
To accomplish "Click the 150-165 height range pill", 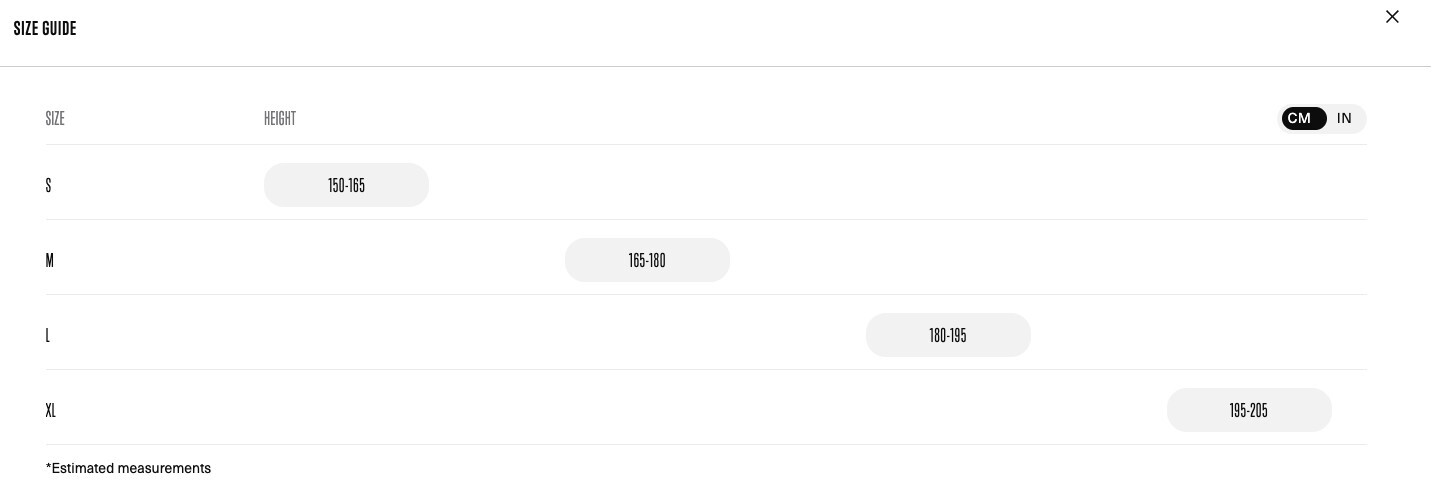I will 346,186.
